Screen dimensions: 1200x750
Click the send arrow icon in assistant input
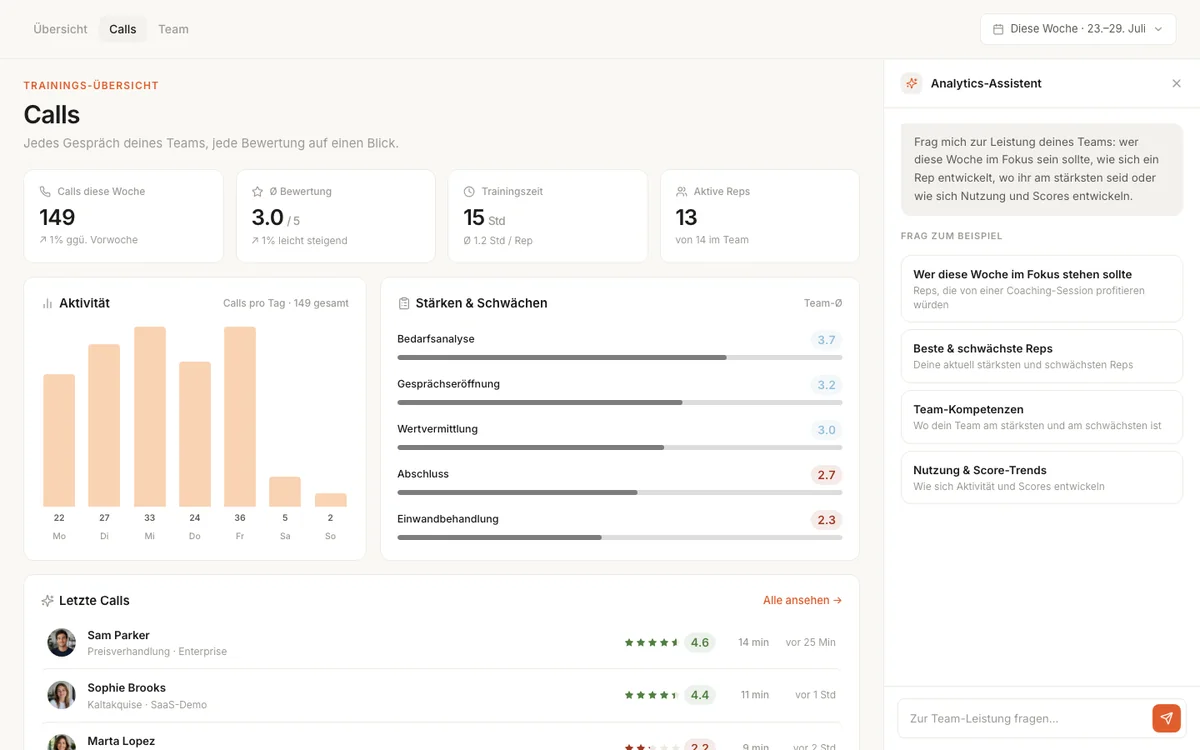tap(1166, 718)
